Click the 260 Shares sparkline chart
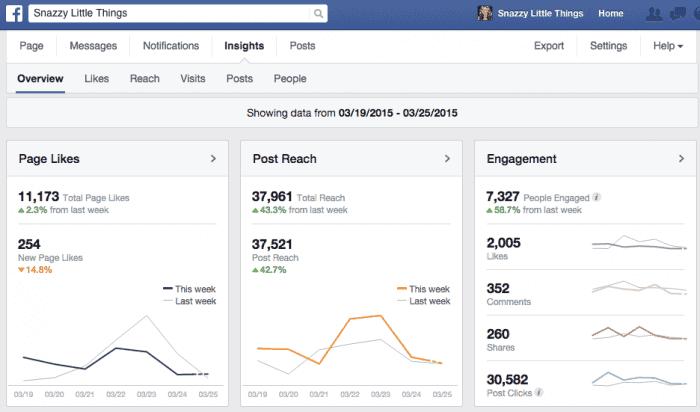 click(x=639, y=333)
